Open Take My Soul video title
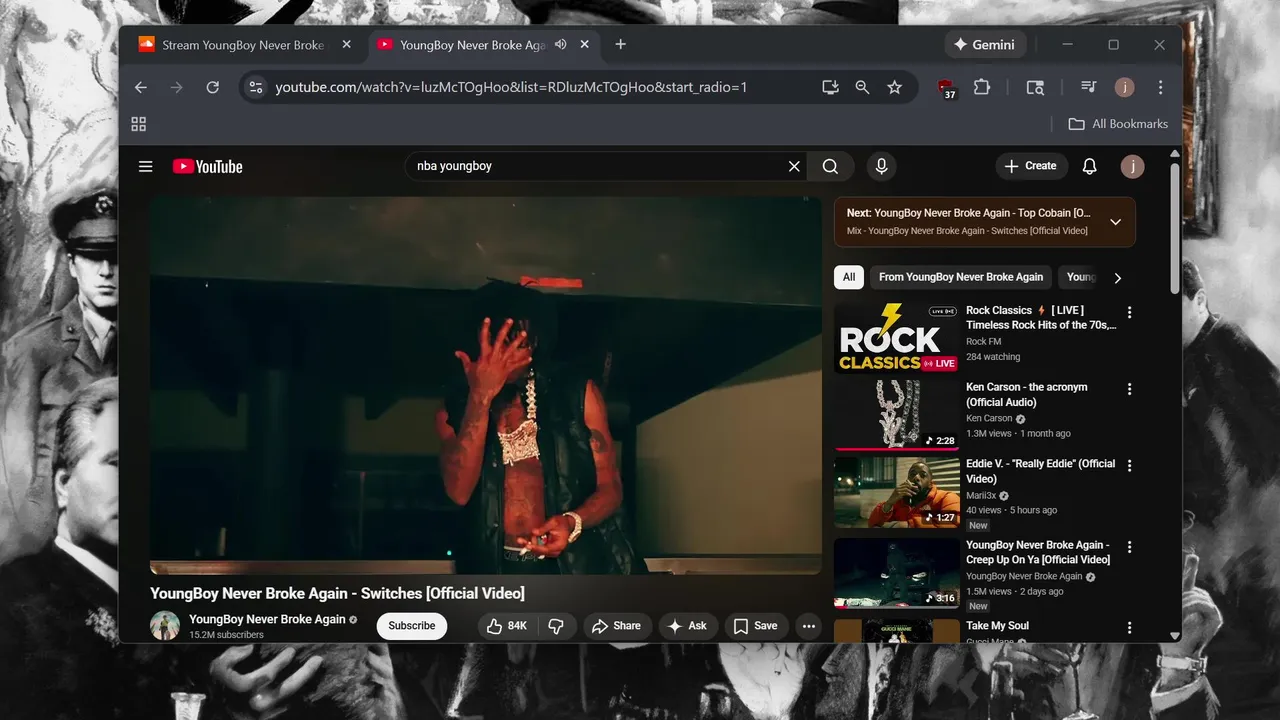1280x720 pixels. pyautogui.click(x=997, y=626)
